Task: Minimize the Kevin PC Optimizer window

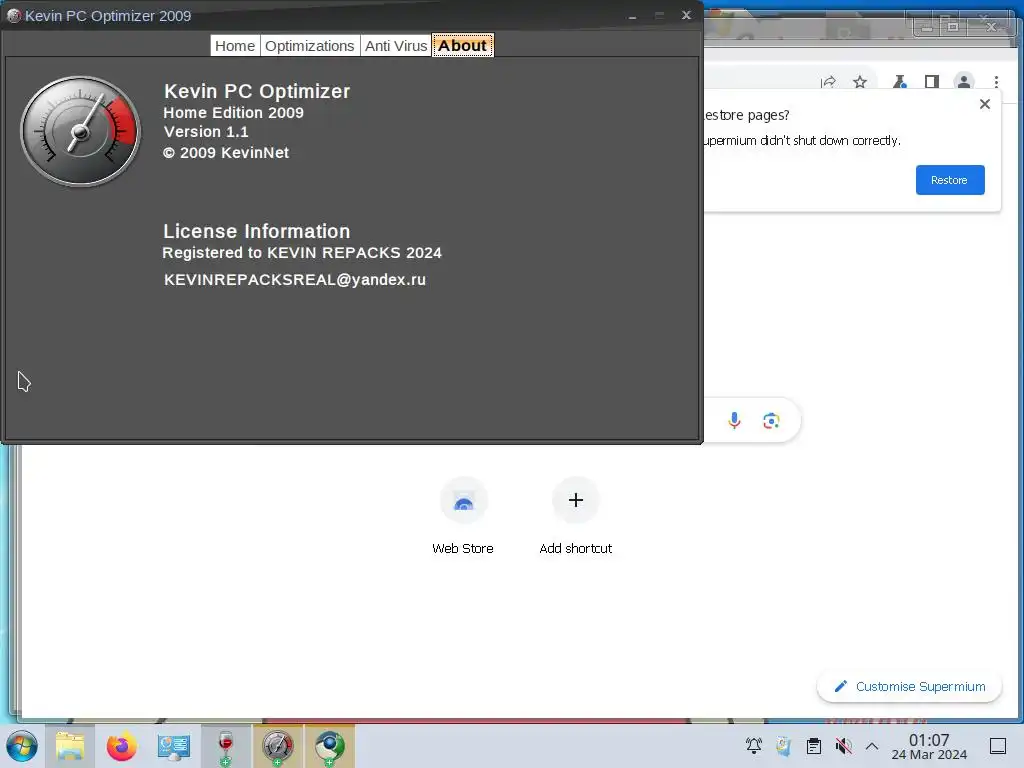Action: [x=632, y=16]
